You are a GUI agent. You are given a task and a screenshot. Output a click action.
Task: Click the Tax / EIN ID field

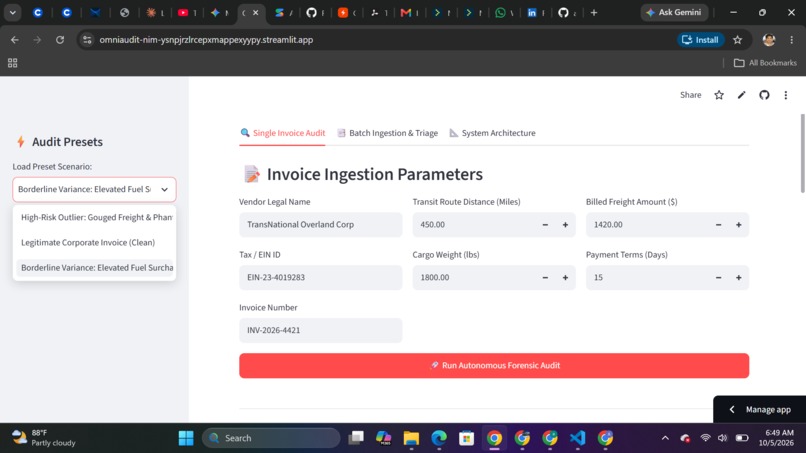click(320, 278)
